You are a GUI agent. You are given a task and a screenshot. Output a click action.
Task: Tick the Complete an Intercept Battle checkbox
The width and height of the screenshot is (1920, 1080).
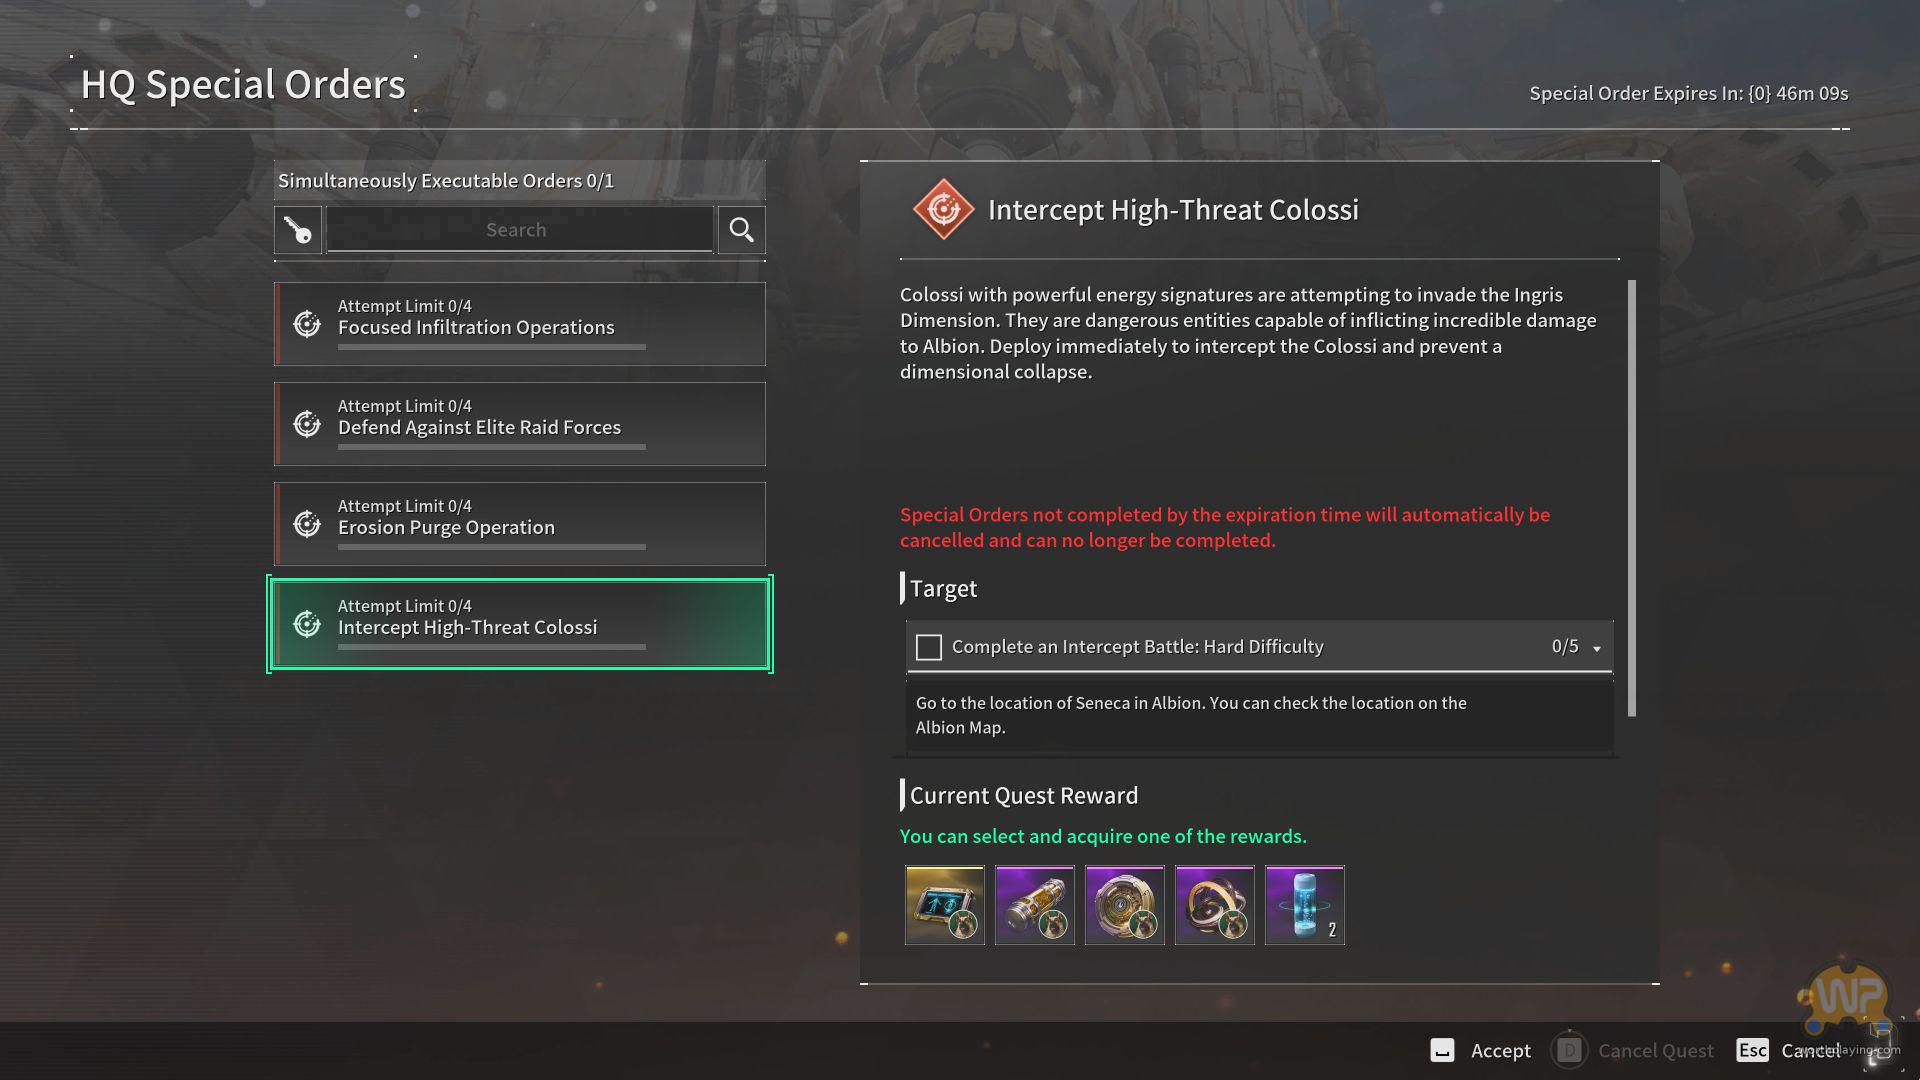pyautogui.click(x=929, y=647)
